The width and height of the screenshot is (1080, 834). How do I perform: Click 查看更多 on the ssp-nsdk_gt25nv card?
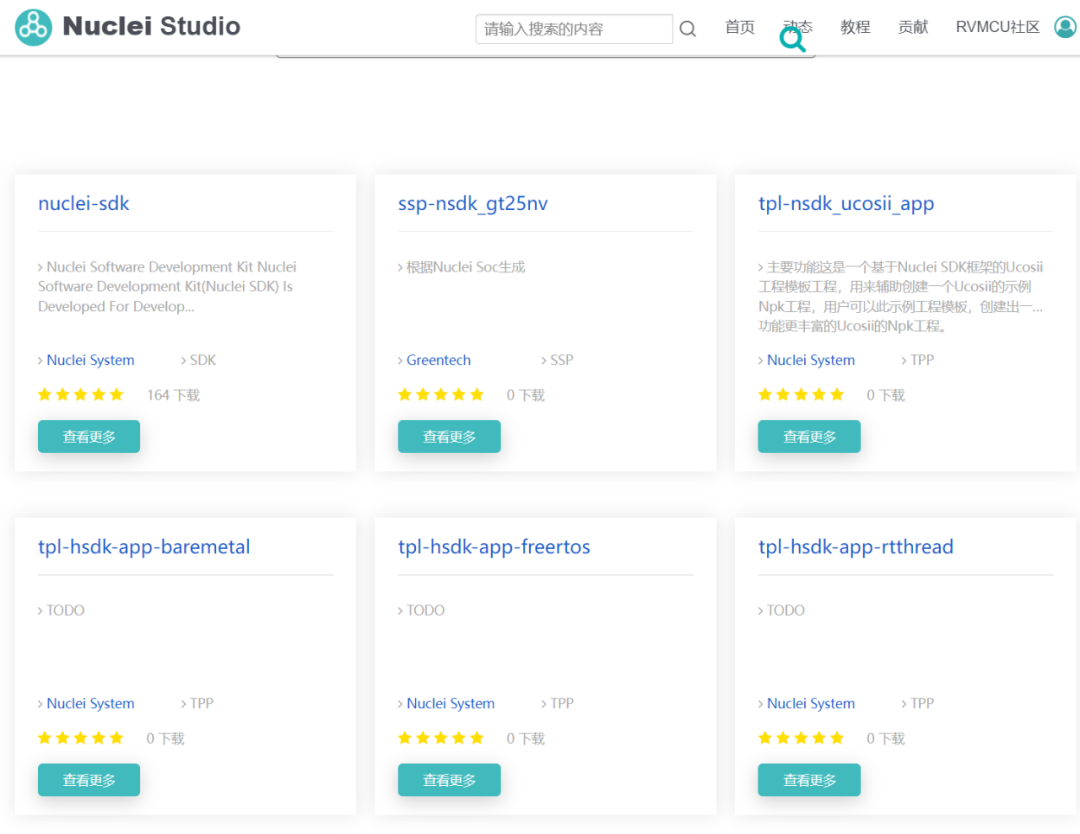coord(449,437)
